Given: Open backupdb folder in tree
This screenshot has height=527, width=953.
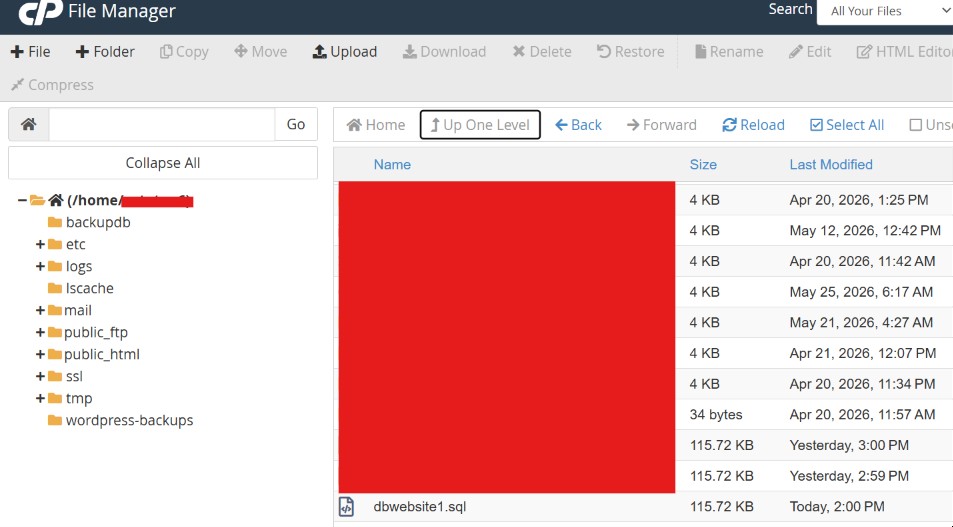Looking at the screenshot, I should click(x=98, y=222).
